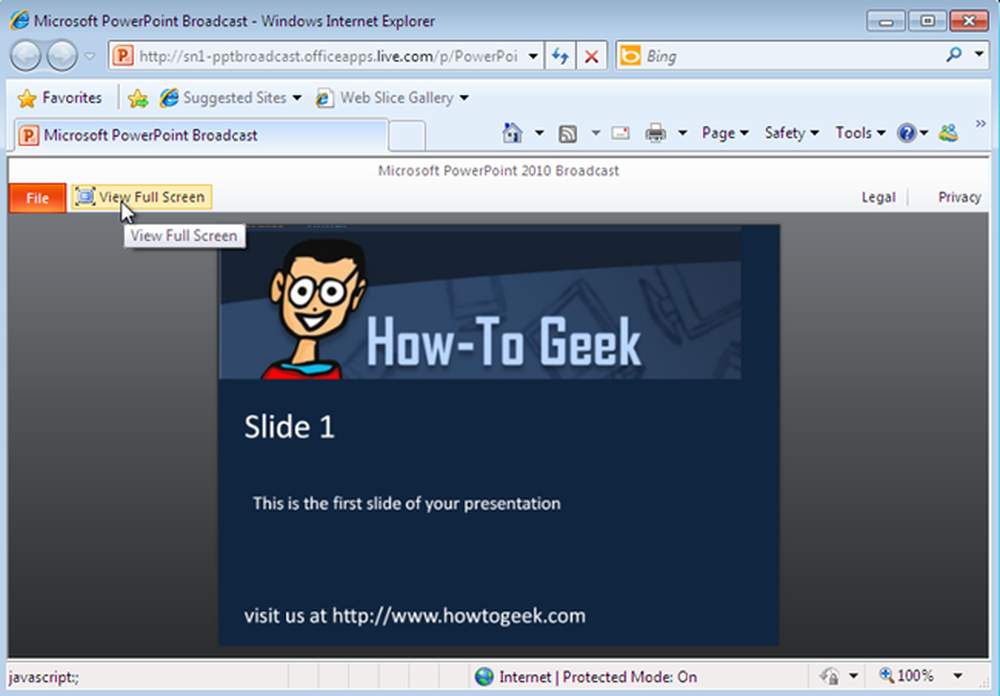1000x696 pixels.
Task: Click the "Microsoft PowerPoint 2010 Broadcast" heading
Action: (x=498, y=170)
